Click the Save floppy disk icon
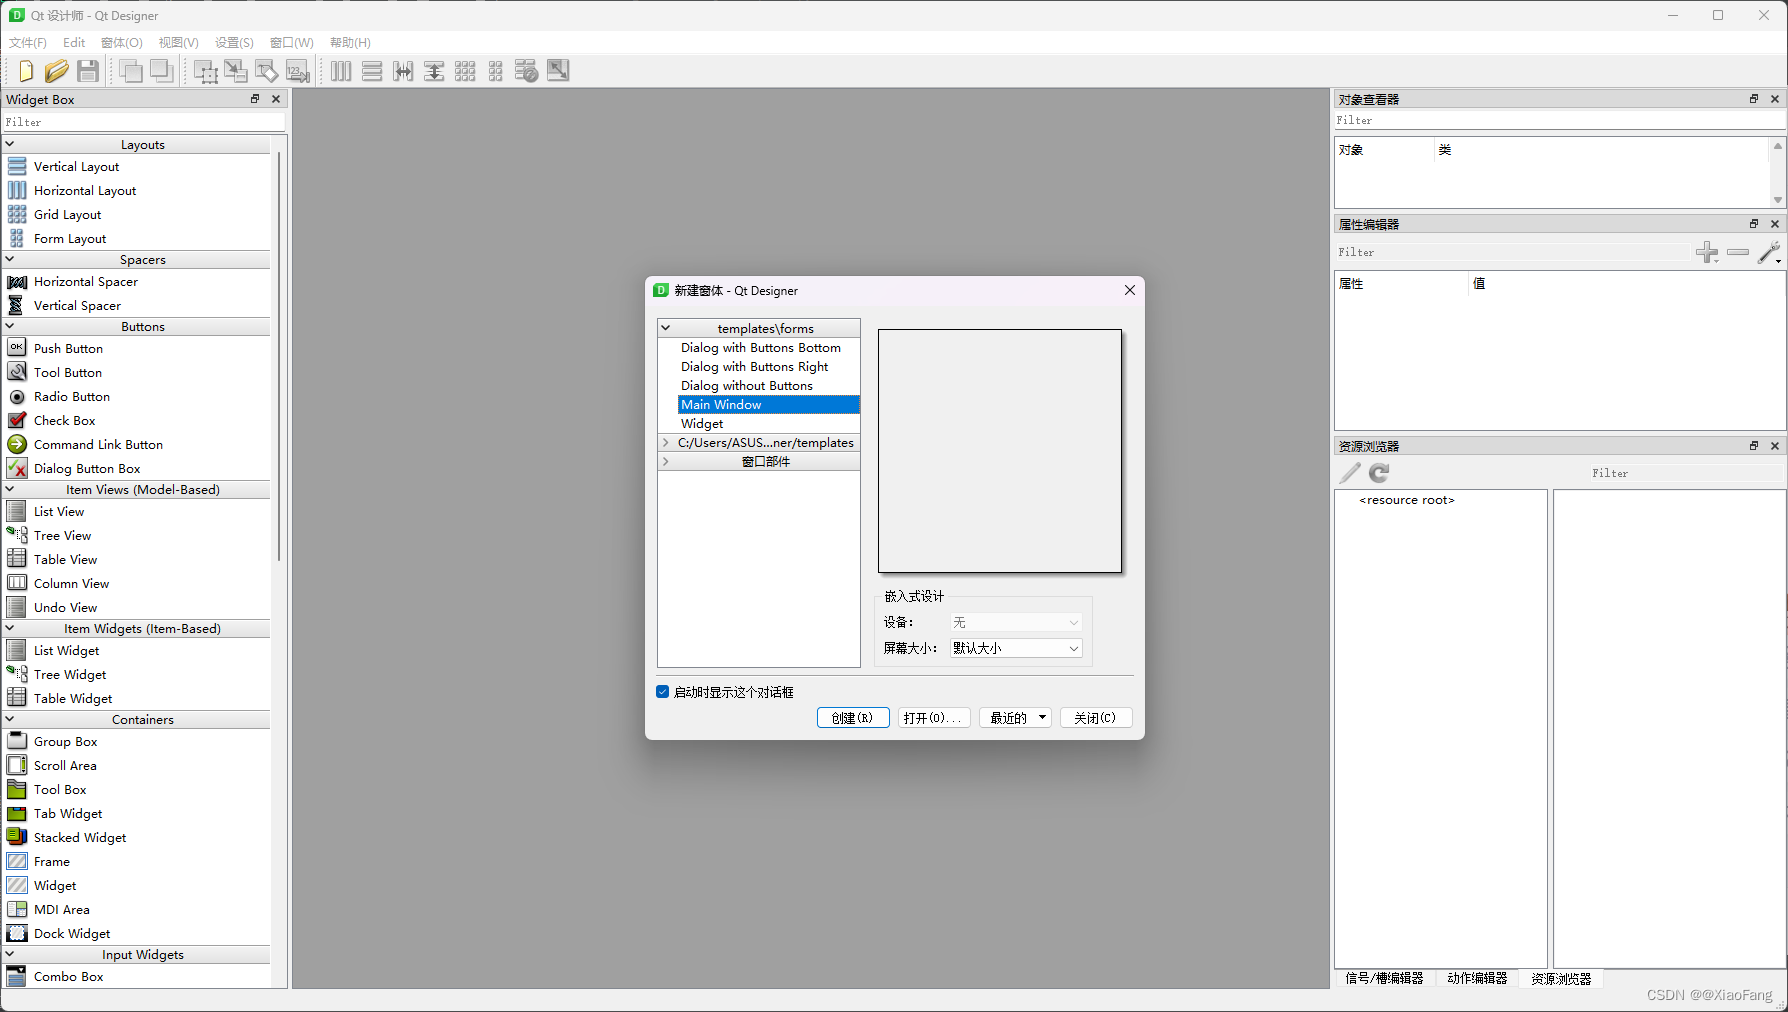This screenshot has height=1012, width=1788. pyautogui.click(x=88, y=71)
